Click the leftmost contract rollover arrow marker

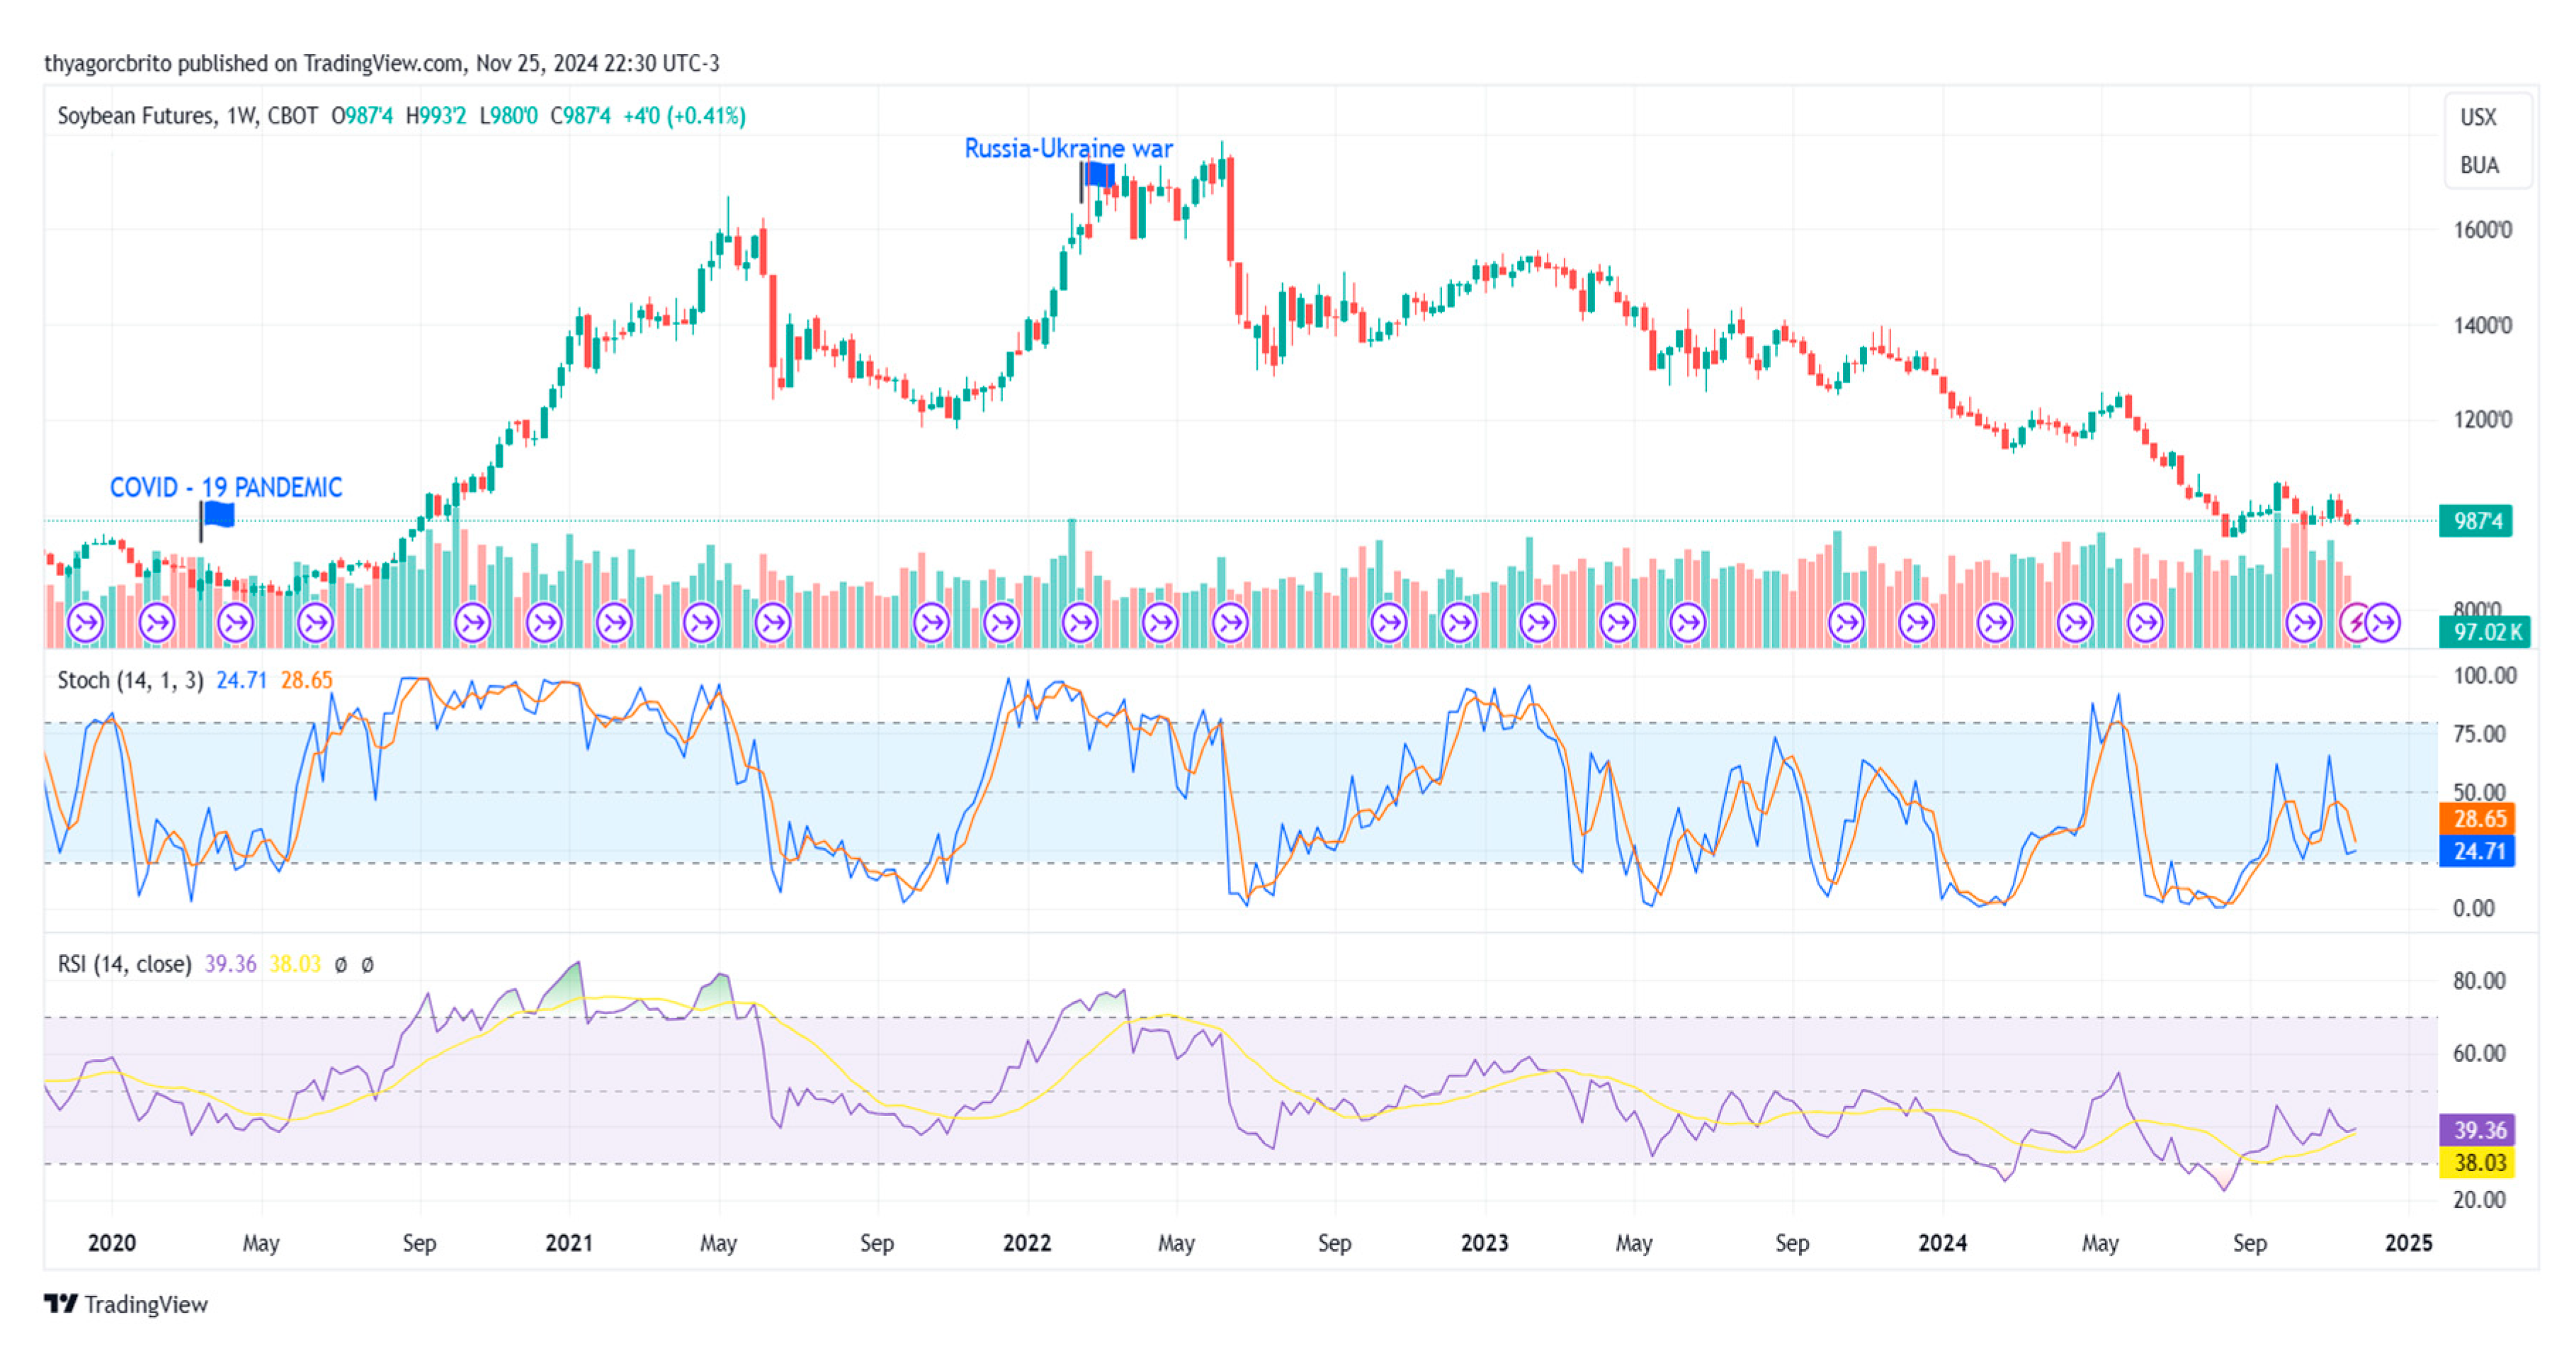tap(86, 624)
